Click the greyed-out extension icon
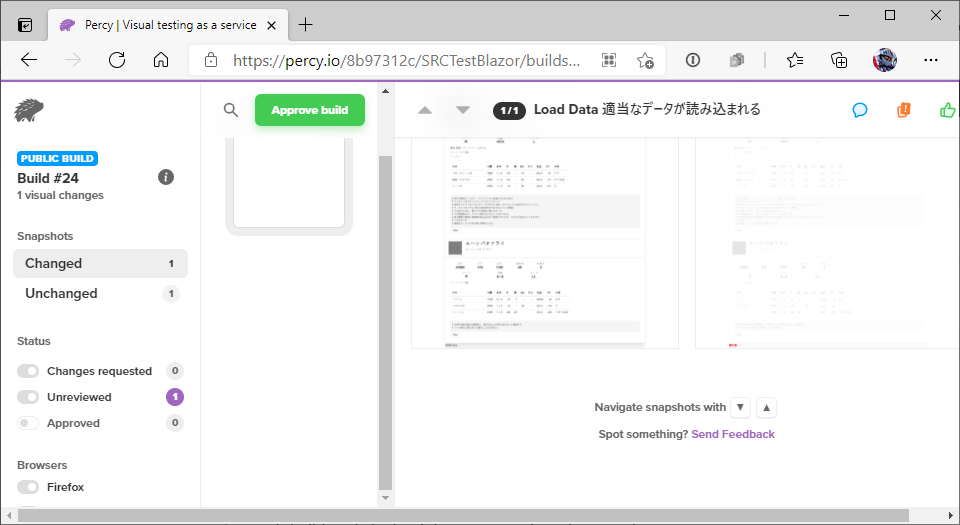This screenshot has height=525, width=960. point(737,60)
